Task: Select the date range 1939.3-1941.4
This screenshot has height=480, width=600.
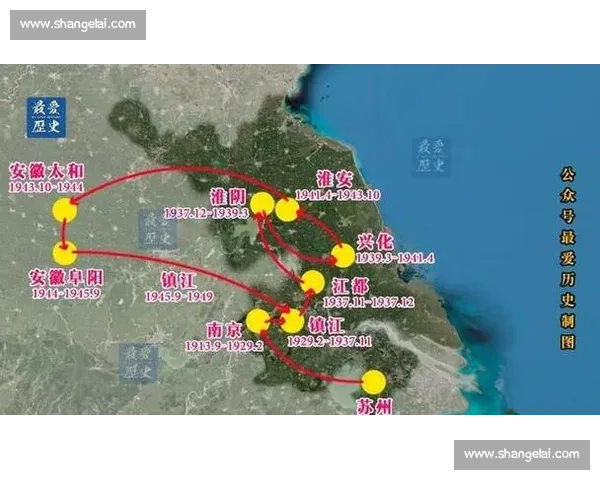Action: pos(395,258)
